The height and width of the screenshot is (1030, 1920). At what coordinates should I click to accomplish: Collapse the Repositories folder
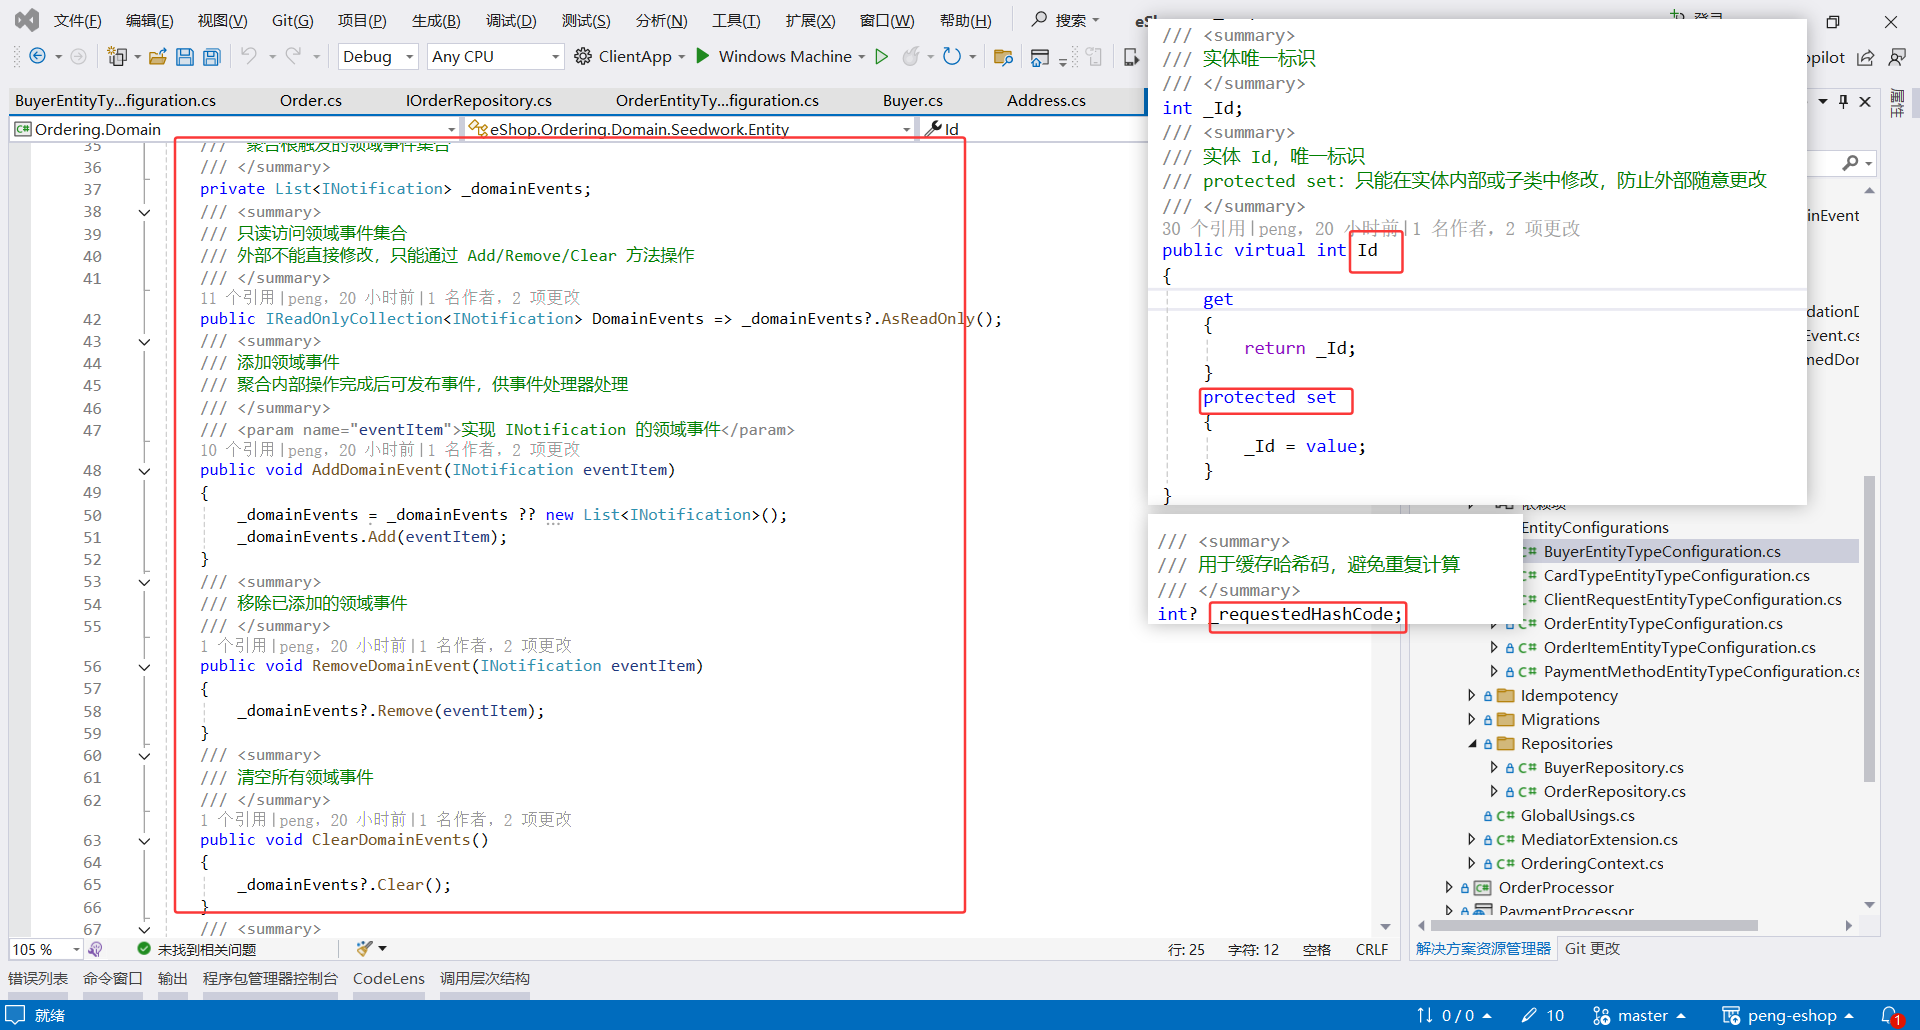pyautogui.click(x=1472, y=743)
